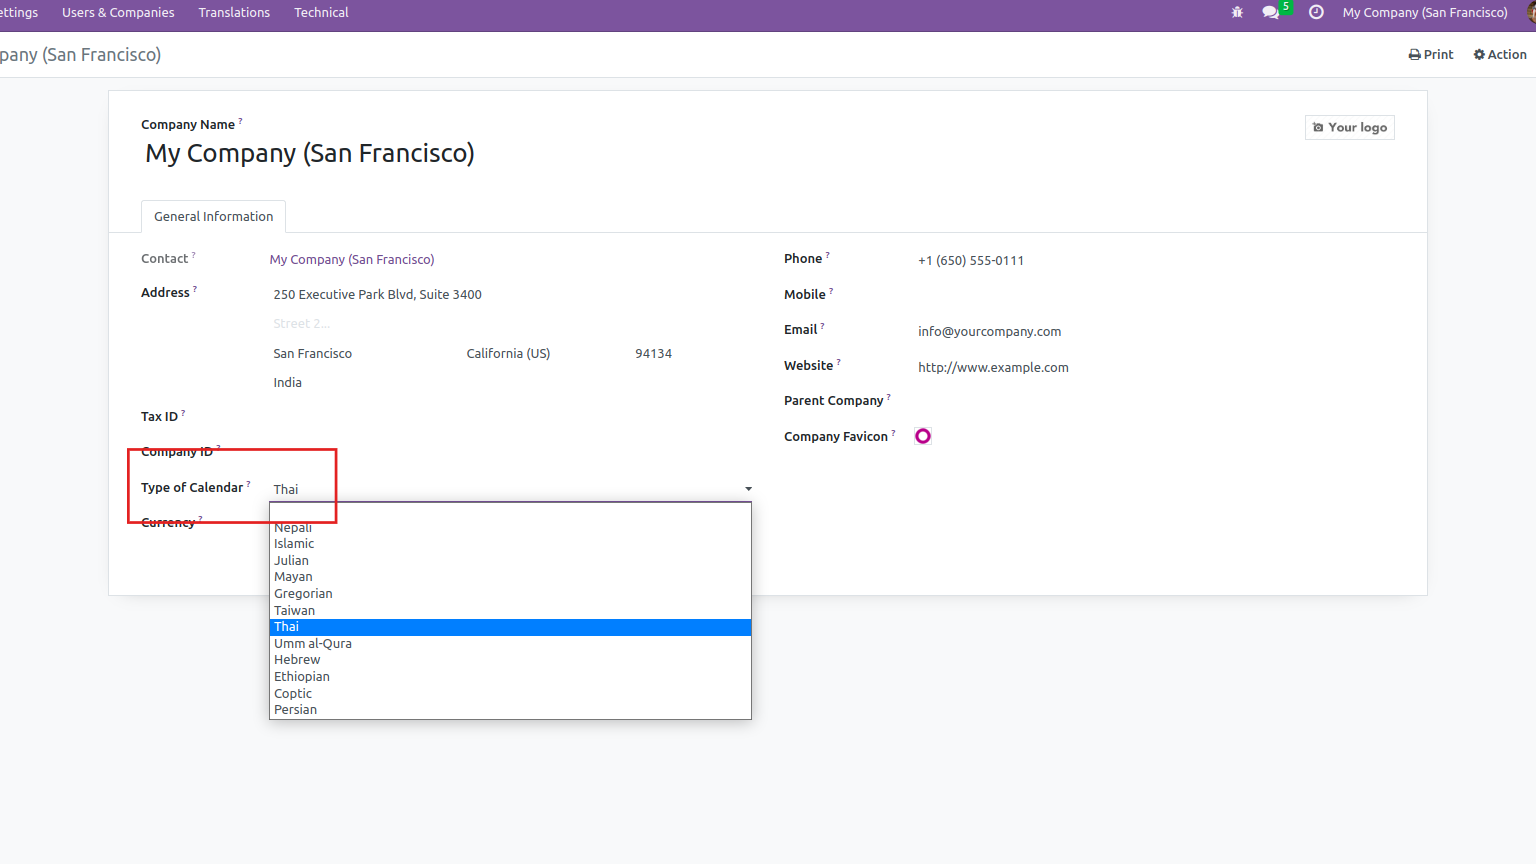Follow the My Company contact link
The image size is (1536, 864).
(x=352, y=259)
